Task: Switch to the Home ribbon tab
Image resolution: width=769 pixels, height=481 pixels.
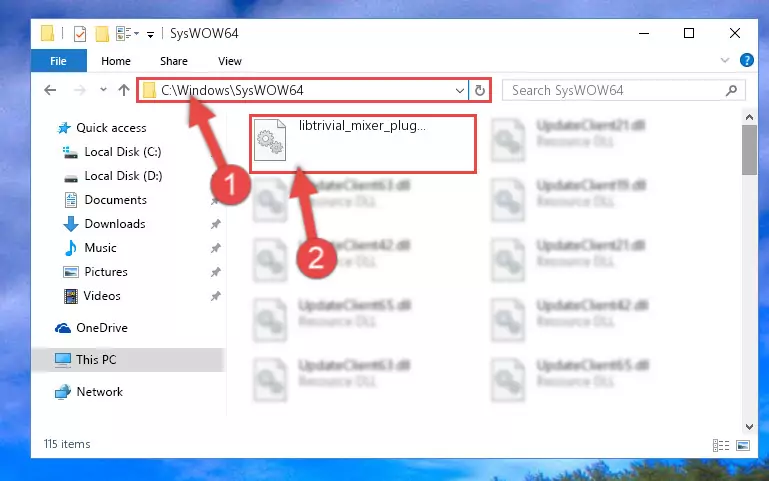Action: coord(116,61)
